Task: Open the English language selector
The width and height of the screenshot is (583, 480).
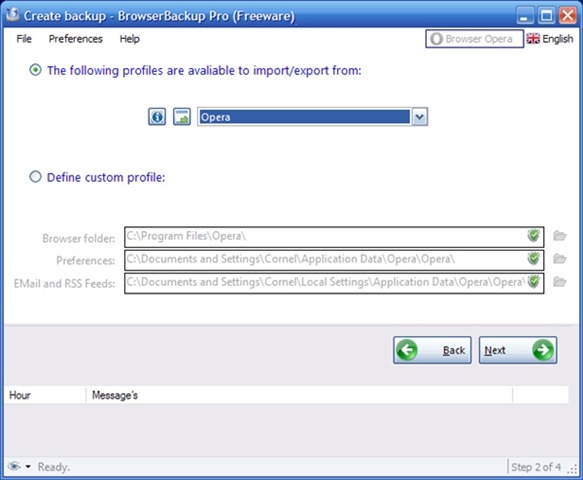Action: tap(550, 39)
